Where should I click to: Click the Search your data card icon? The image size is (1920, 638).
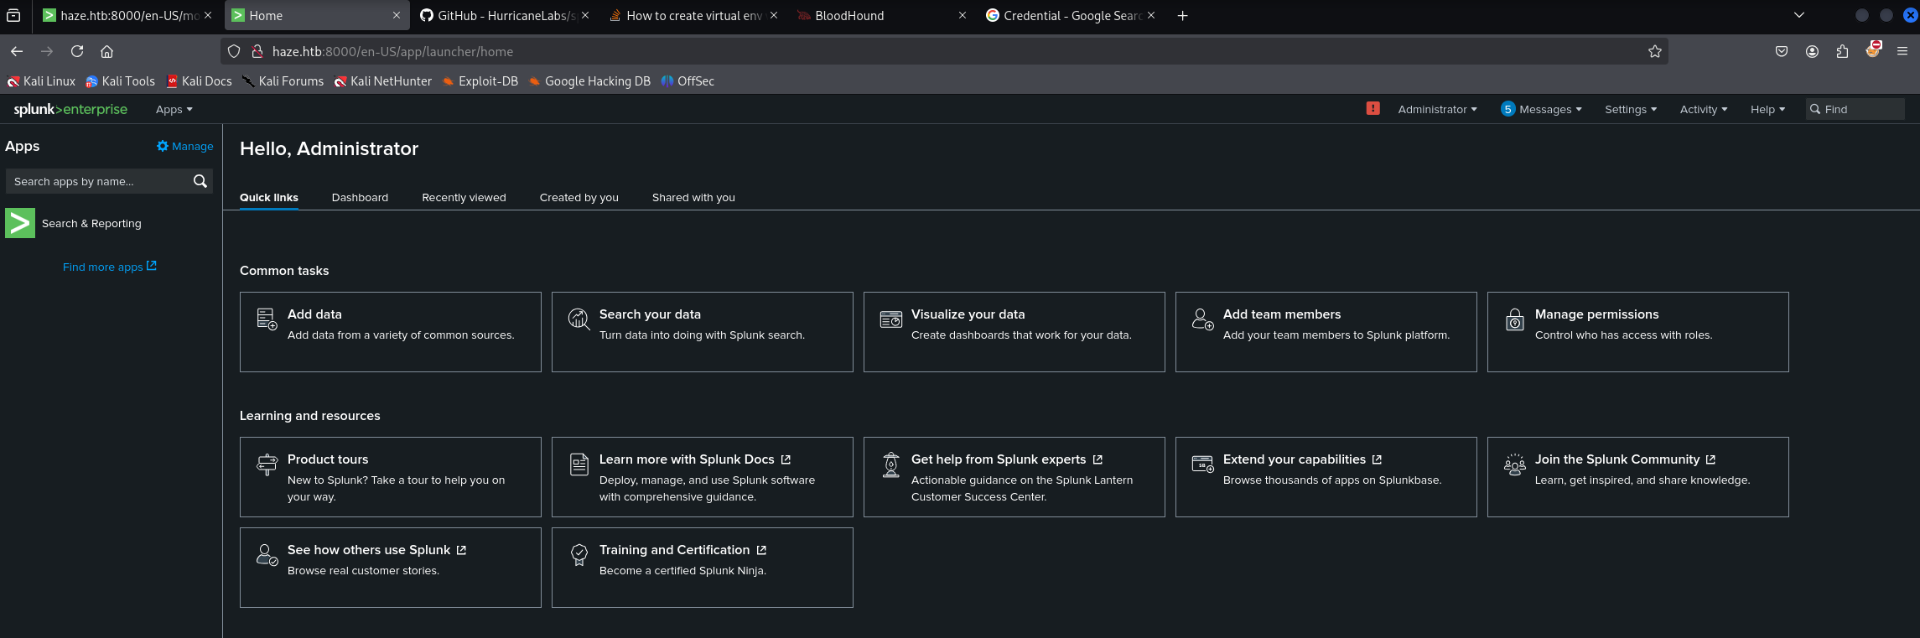point(579,319)
